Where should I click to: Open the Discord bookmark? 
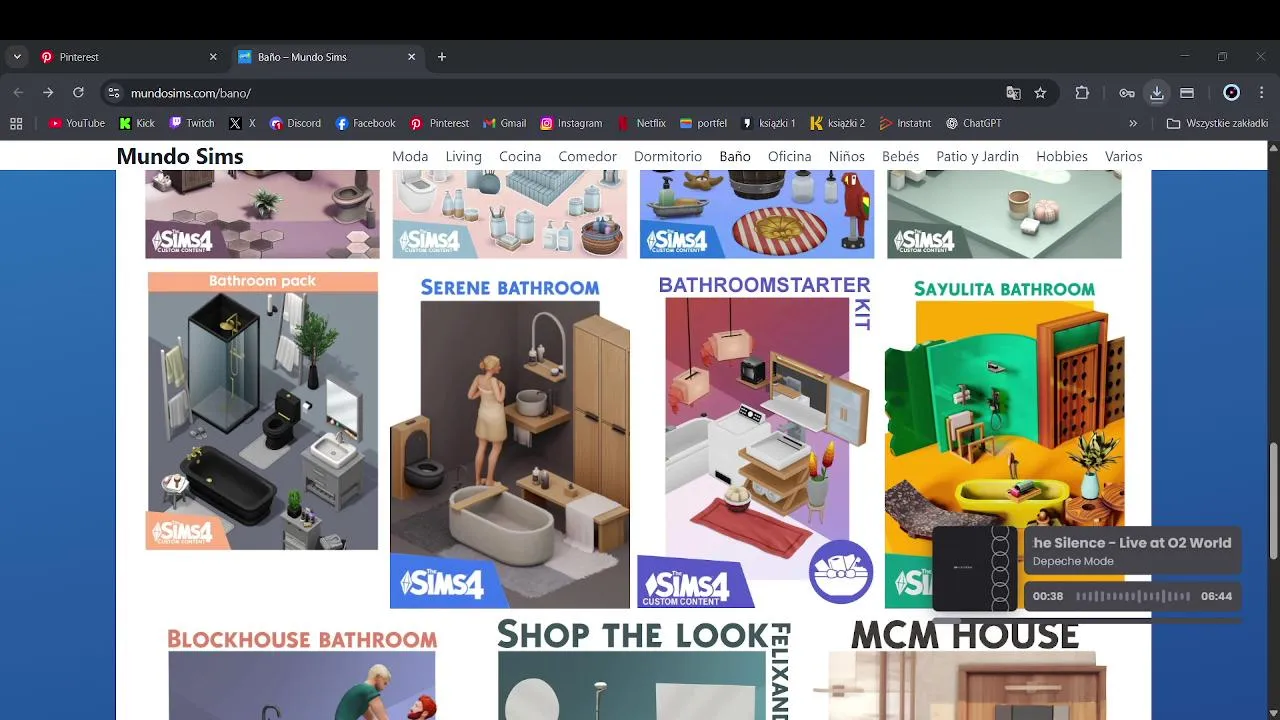(x=295, y=123)
